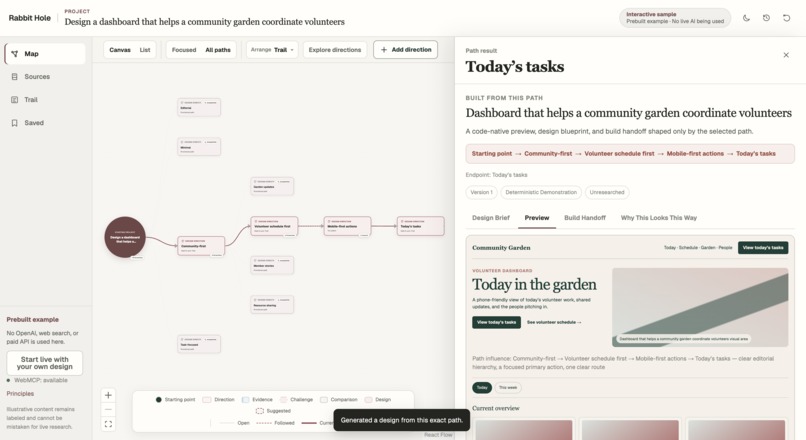Close the Today's tasks path result panel
This screenshot has width=806, height=440.
786,55
